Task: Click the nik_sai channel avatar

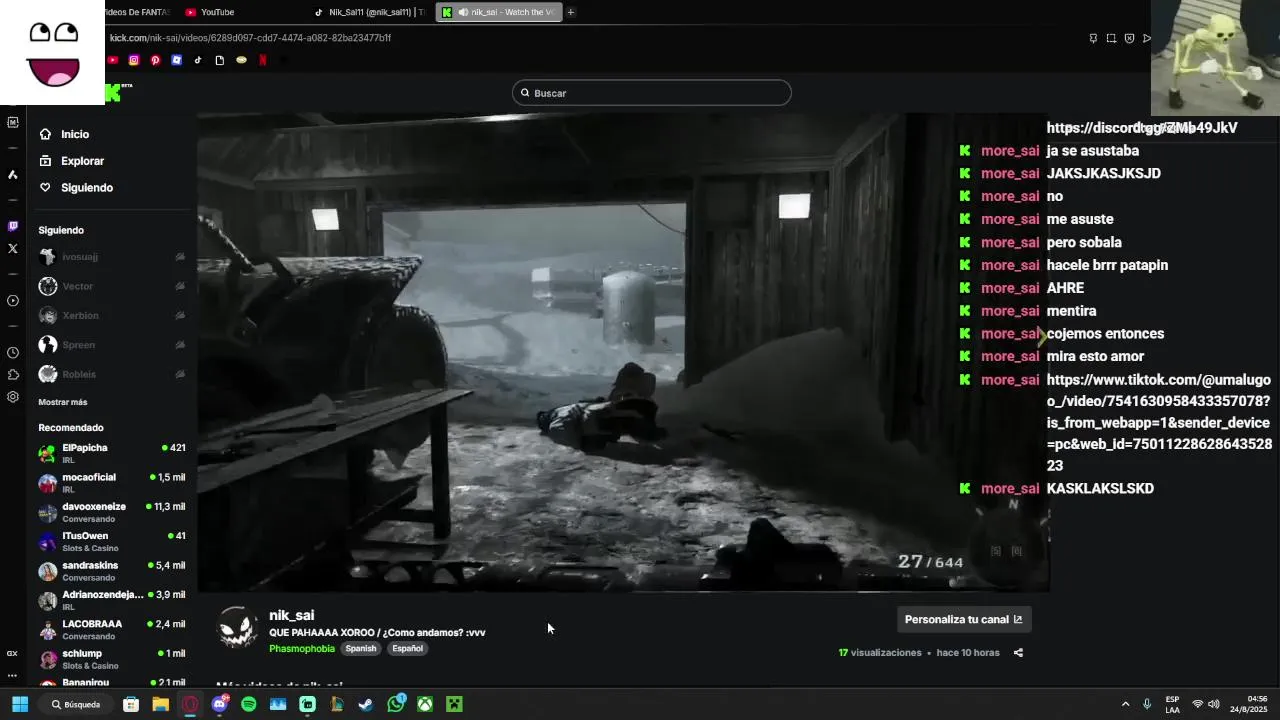Action: coord(238,628)
